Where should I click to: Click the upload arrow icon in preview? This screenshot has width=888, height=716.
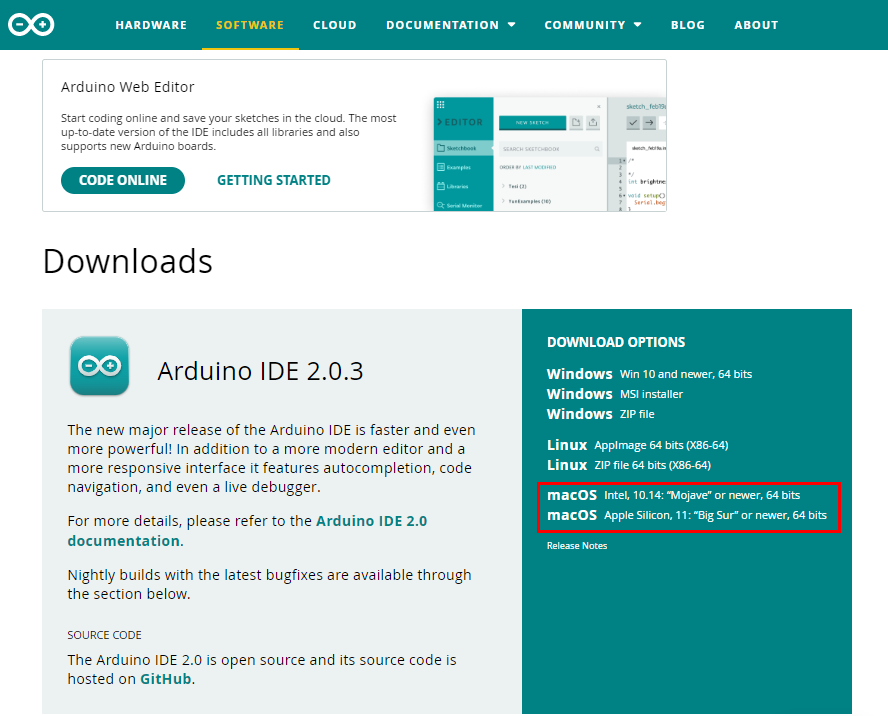click(x=649, y=122)
